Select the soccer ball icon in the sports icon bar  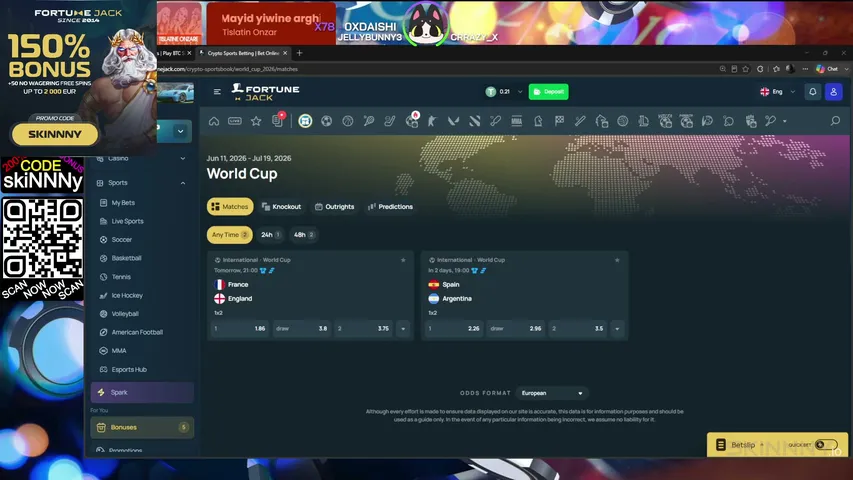pyautogui.click(x=326, y=121)
